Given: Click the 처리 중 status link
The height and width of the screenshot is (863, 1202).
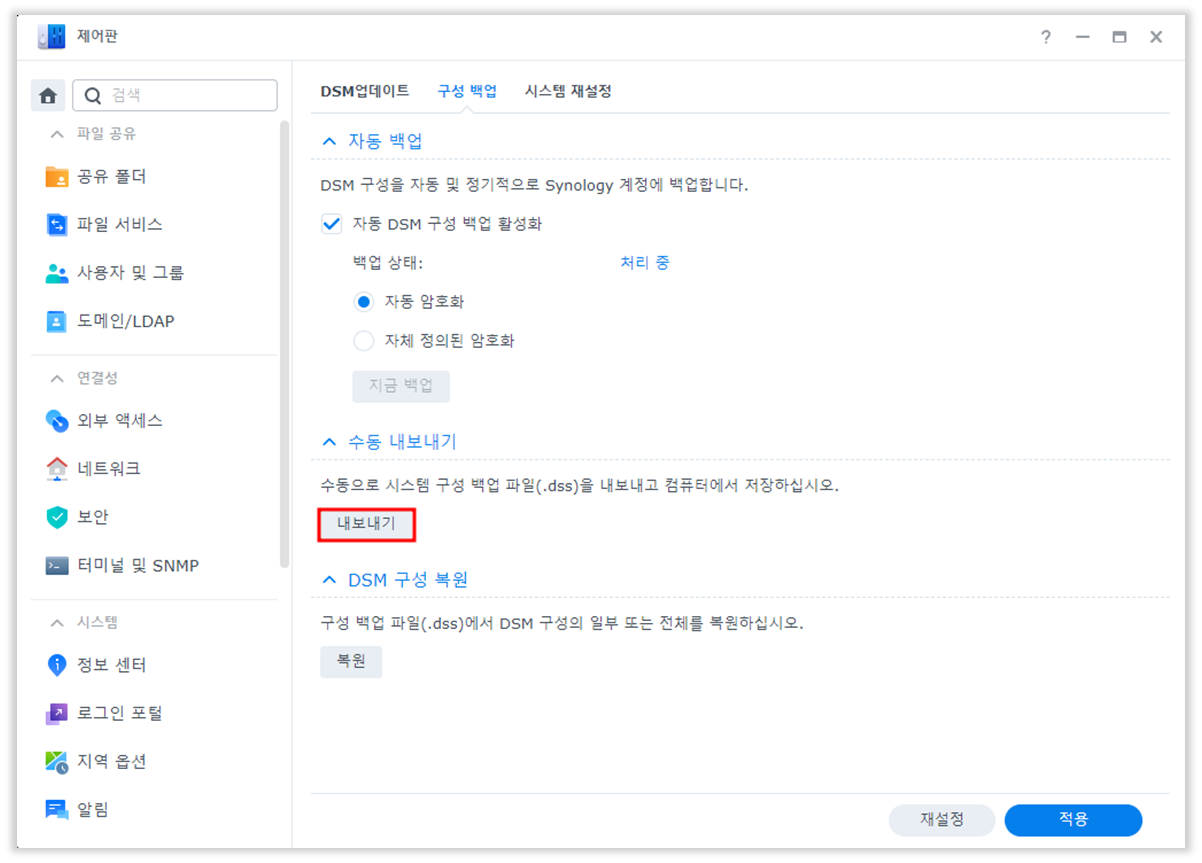Looking at the screenshot, I should tap(645, 263).
